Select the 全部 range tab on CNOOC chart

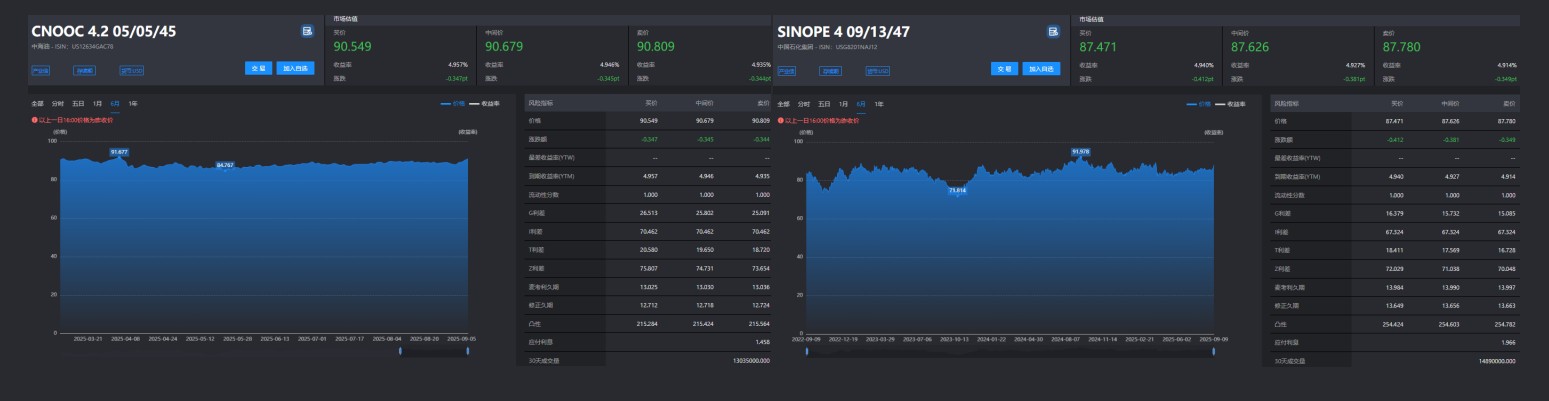(x=37, y=104)
